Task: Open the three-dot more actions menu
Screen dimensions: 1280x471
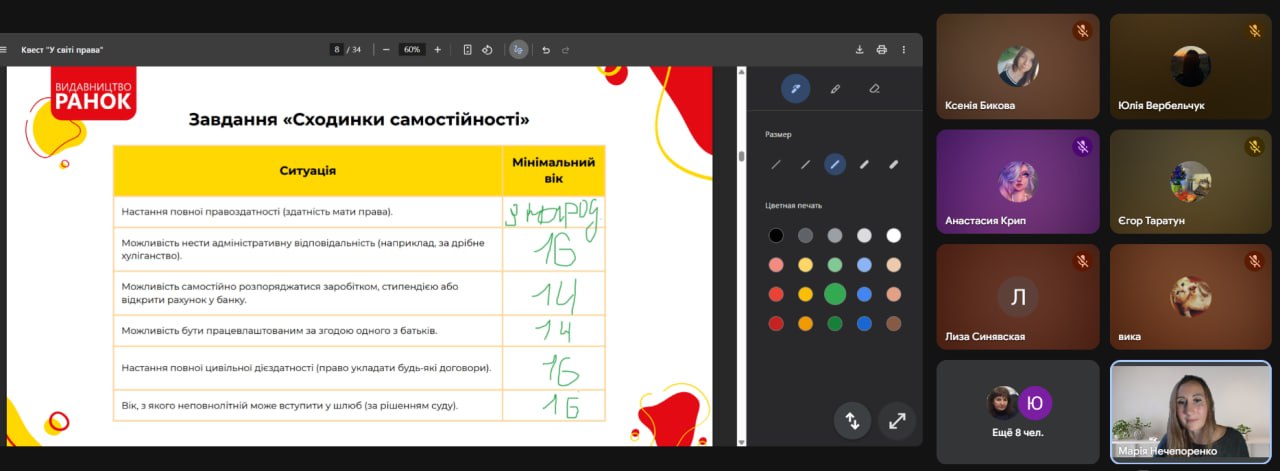Action: pyautogui.click(x=904, y=50)
